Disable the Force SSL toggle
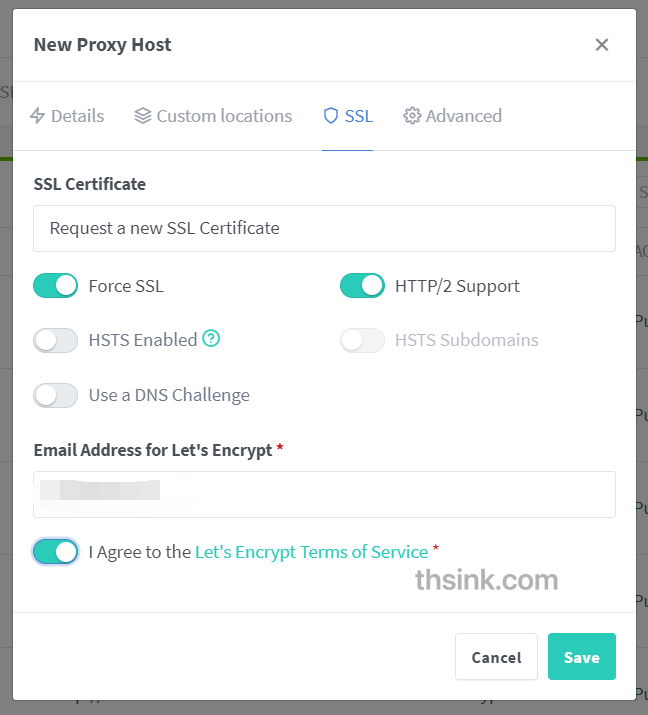The width and height of the screenshot is (648, 715). point(56,286)
